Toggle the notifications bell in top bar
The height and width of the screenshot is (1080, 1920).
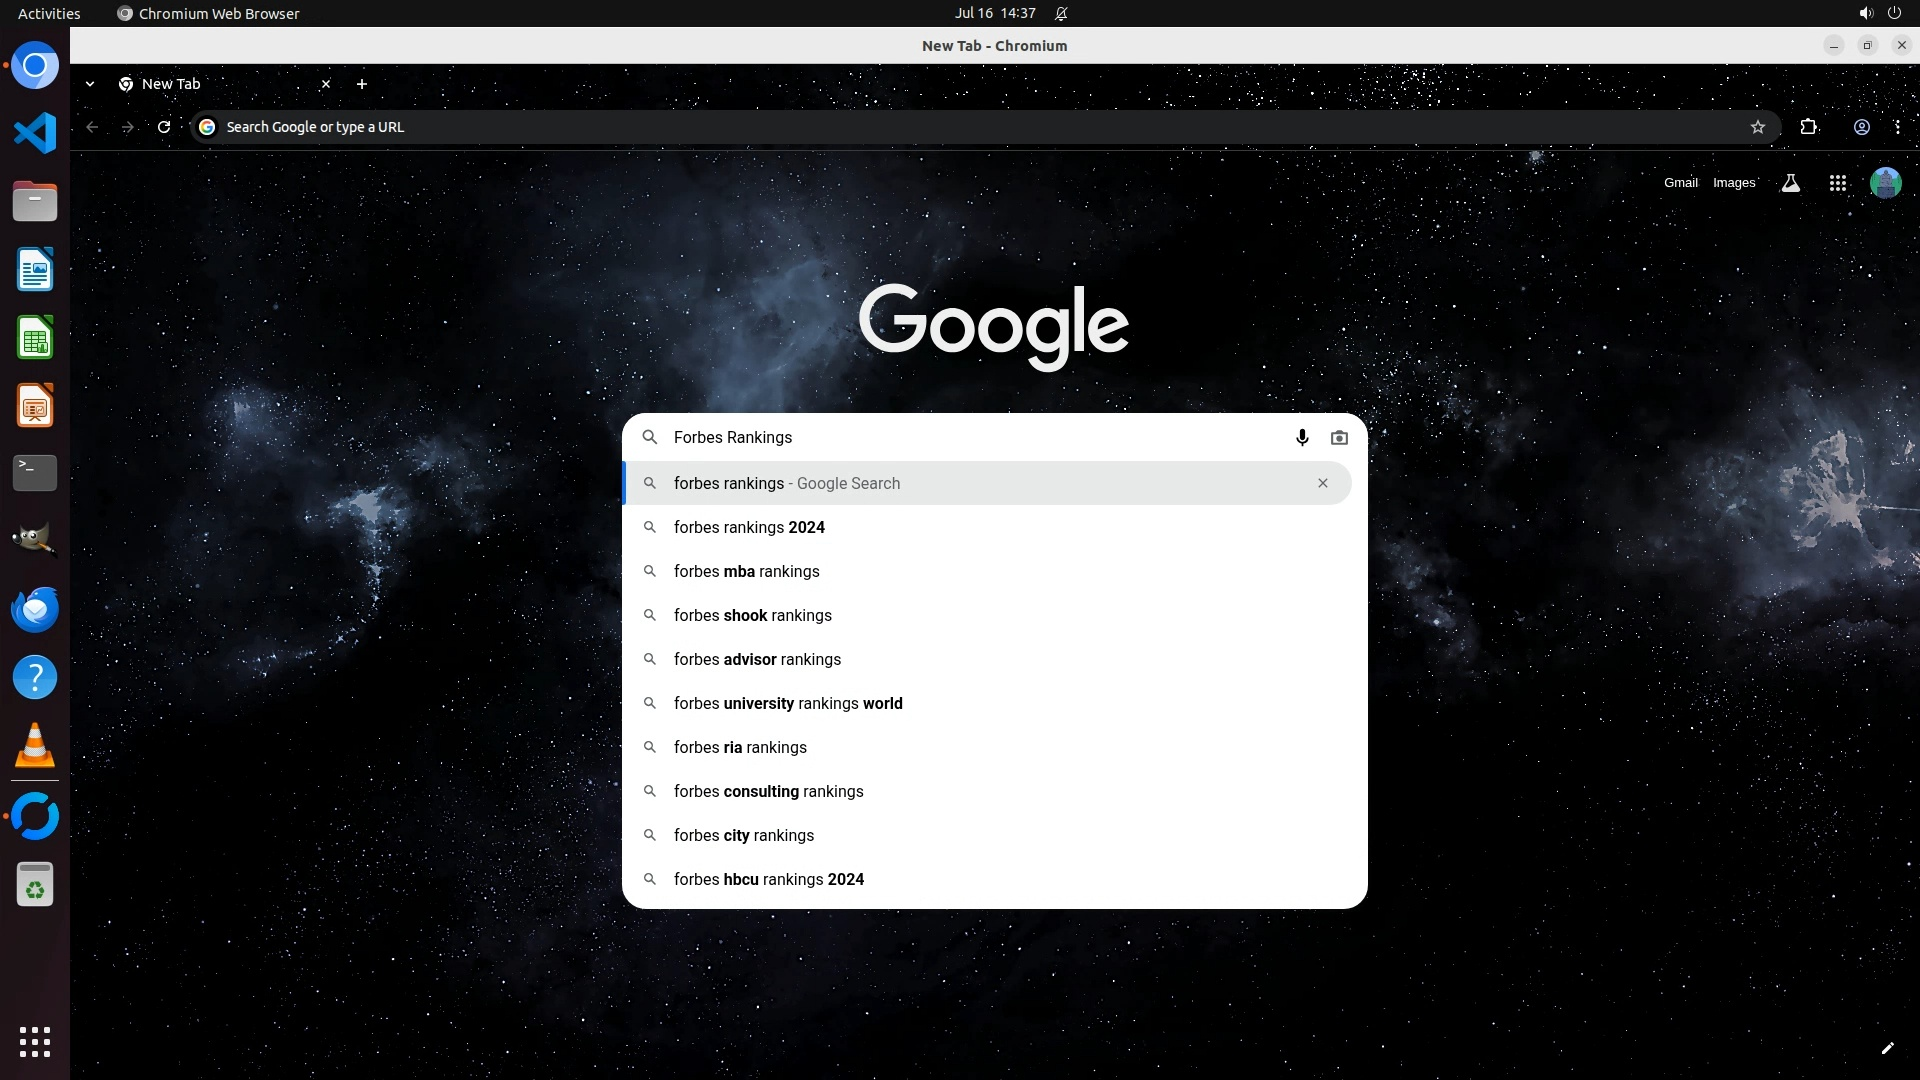1061,13
